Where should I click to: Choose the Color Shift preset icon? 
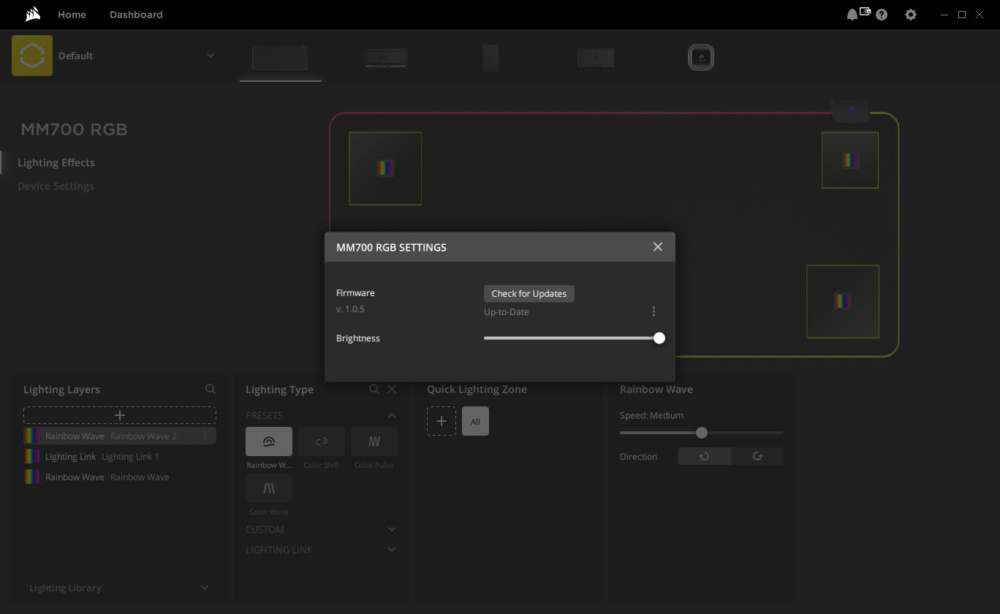pos(321,441)
